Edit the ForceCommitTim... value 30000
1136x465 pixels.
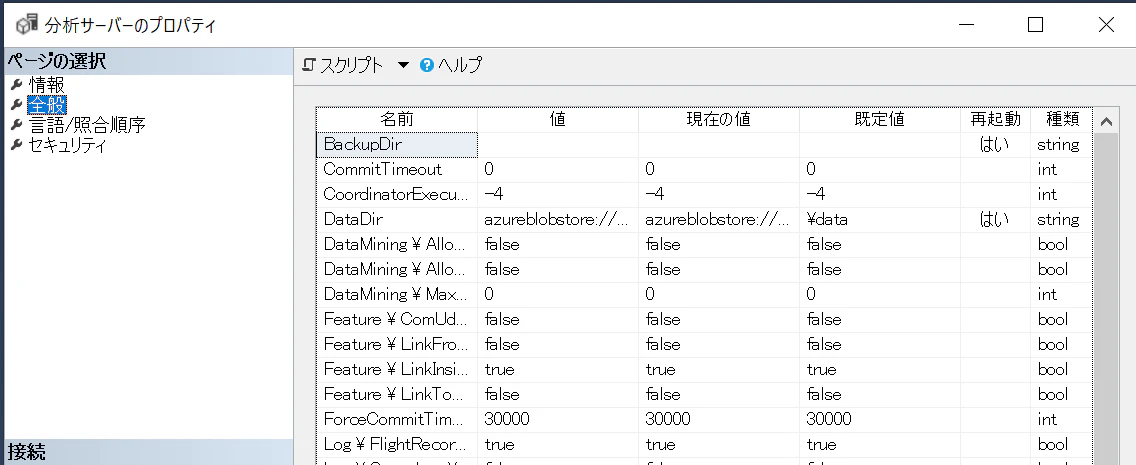pos(558,419)
